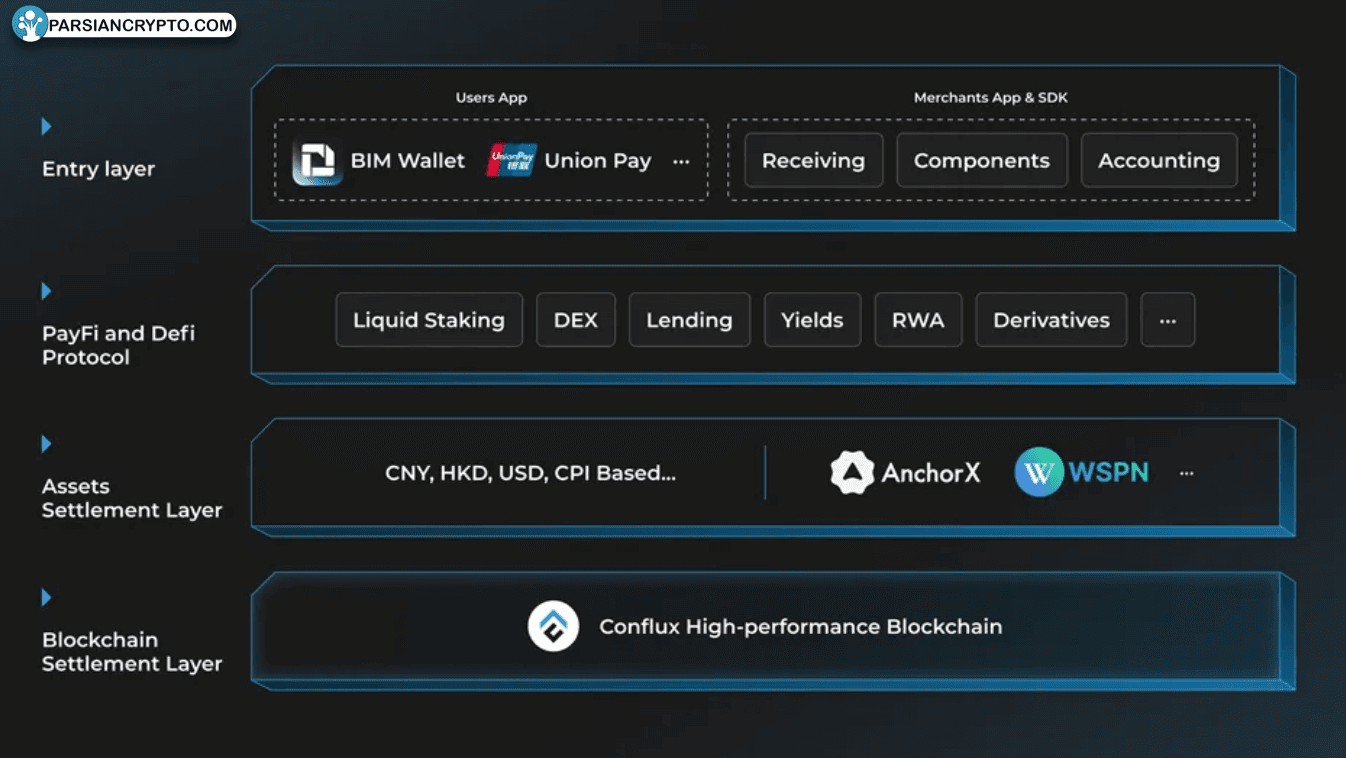Click the arrow above Blockchain Settlement Layer
The height and width of the screenshot is (758, 1346).
click(x=46, y=598)
